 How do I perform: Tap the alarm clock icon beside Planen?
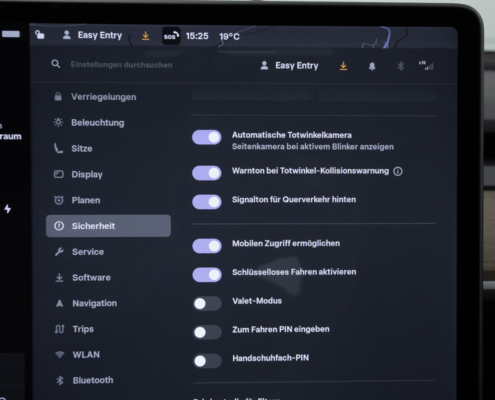59,200
